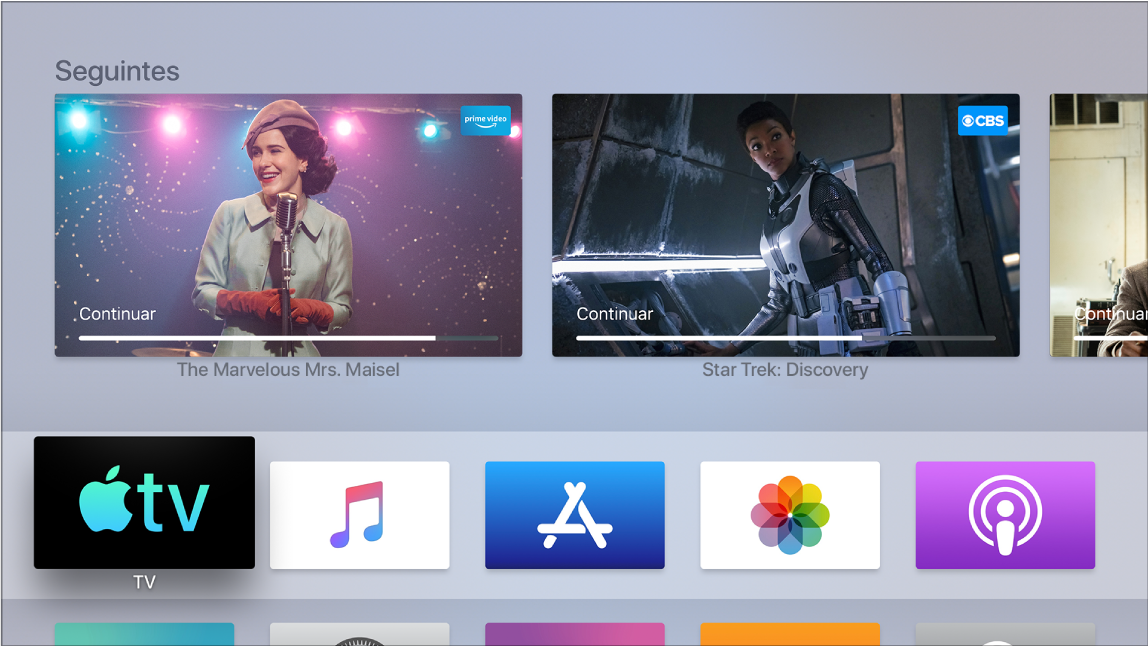Image resolution: width=1148 pixels, height=646 pixels.
Task: Click the 'The Marvelous Mrs. Maisel' title
Action: 288,370
